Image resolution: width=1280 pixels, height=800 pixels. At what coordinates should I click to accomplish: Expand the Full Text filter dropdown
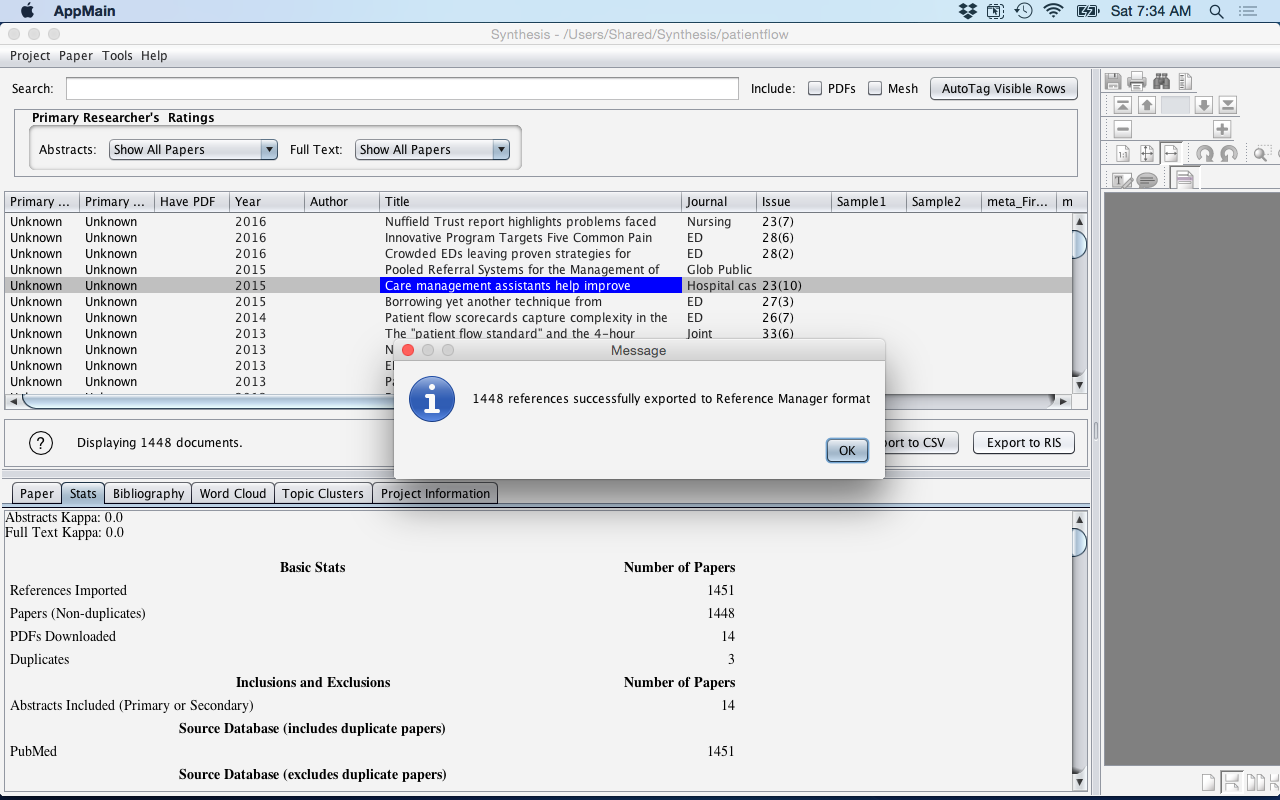pyautogui.click(x=433, y=149)
